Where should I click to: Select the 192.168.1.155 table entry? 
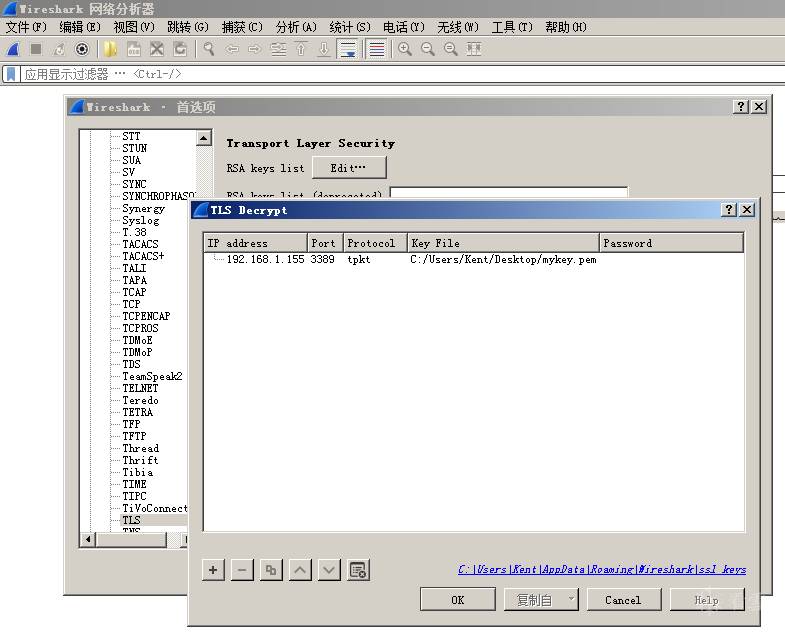pyautogui.click(x=265, y=259)
